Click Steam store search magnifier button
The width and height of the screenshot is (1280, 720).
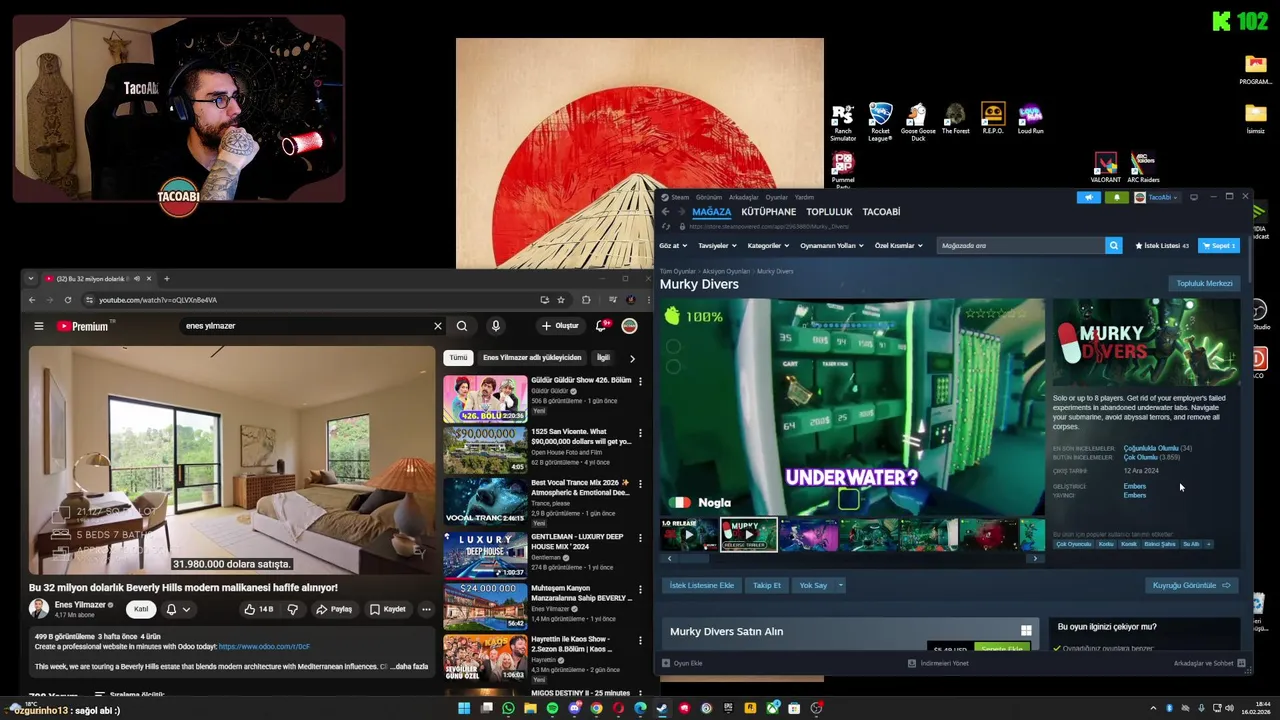click(x=1113, y=245)
